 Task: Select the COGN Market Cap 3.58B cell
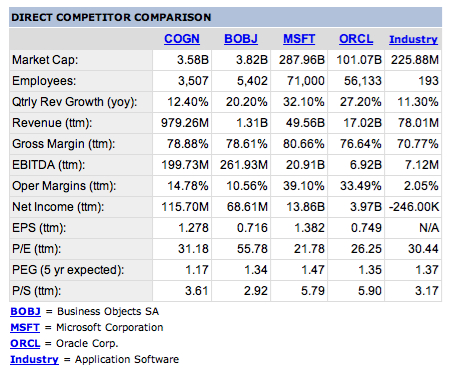coord(182,60)
